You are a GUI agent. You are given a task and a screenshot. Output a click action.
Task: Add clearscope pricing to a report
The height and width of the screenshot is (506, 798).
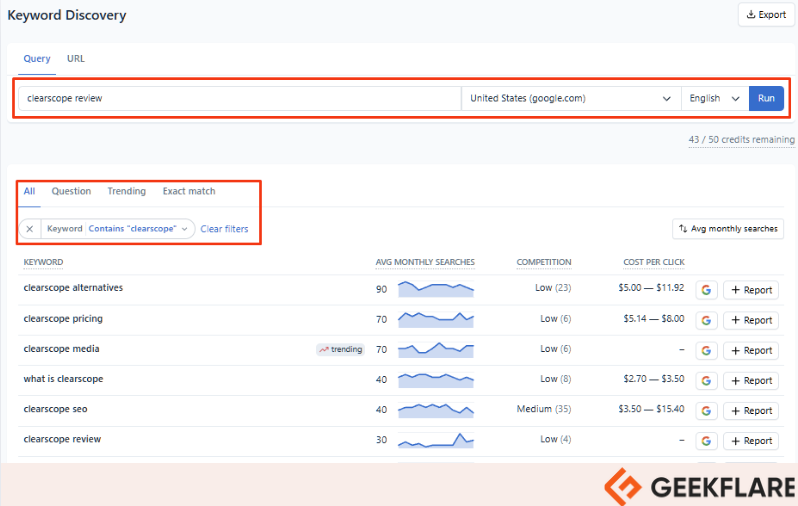pyautogui.click(x=751, y=320)
